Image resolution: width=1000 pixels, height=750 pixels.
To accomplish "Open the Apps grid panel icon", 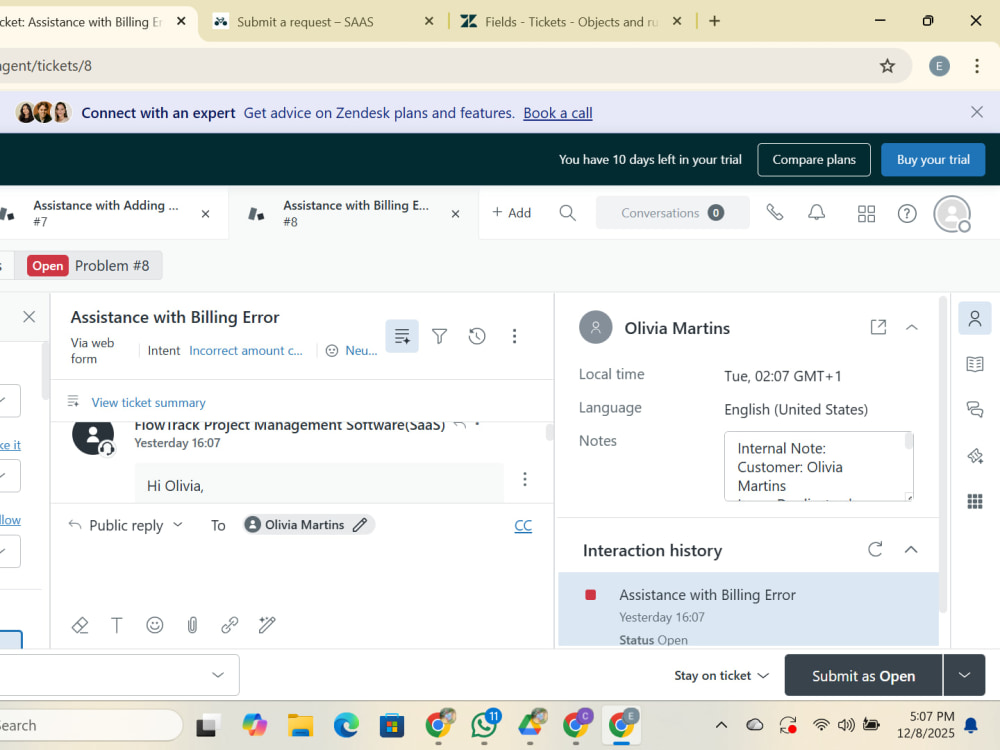I will (x=974, y=501).
